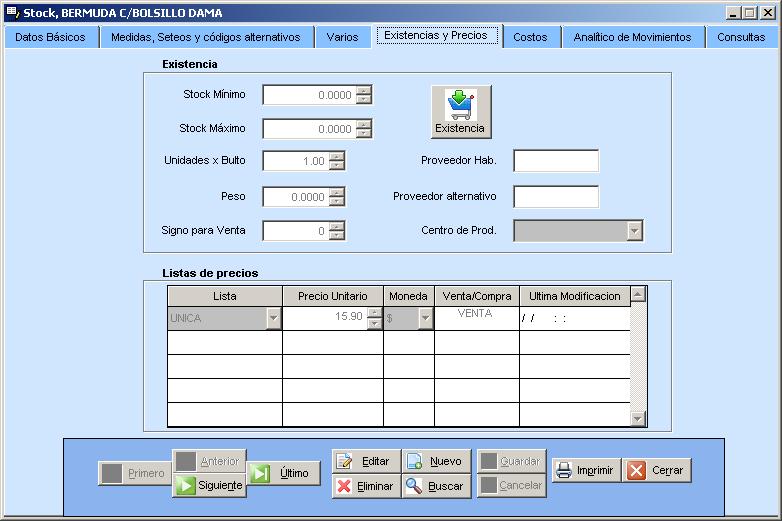The width and height of the screenshot is (782, 521).
Task: Open the Moneda currency dropdown
Action: tap(425, 319)
